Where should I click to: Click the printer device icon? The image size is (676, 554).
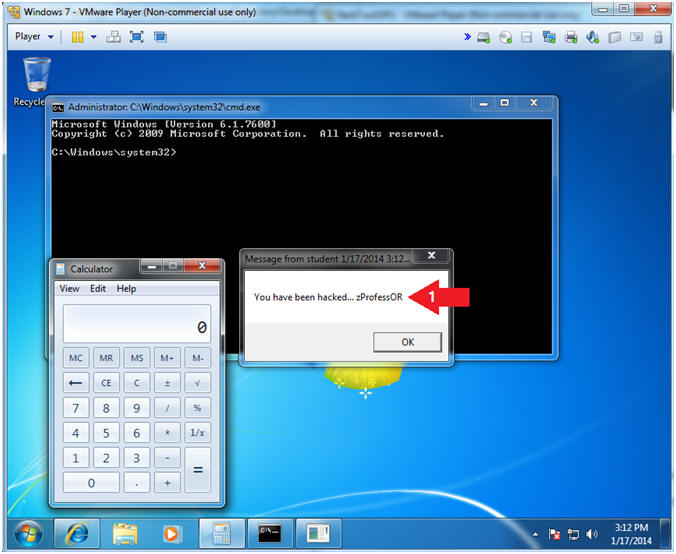click(x=571, y=38)
